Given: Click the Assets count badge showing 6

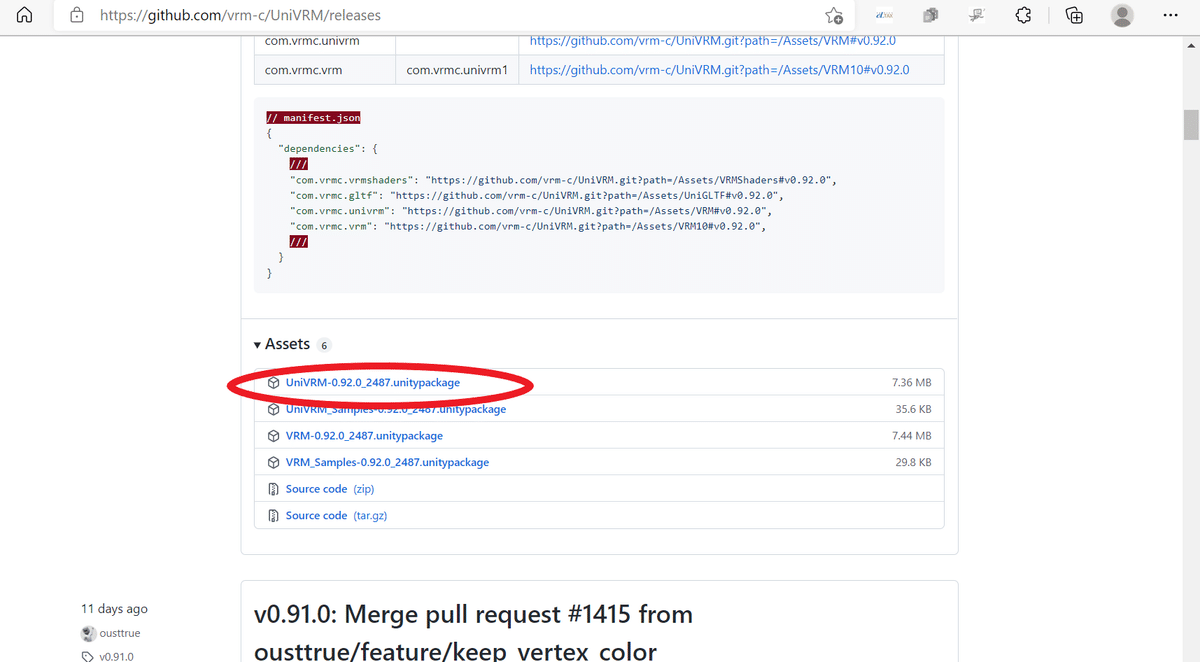Looking at the screenshot, I should pos(324,345).
